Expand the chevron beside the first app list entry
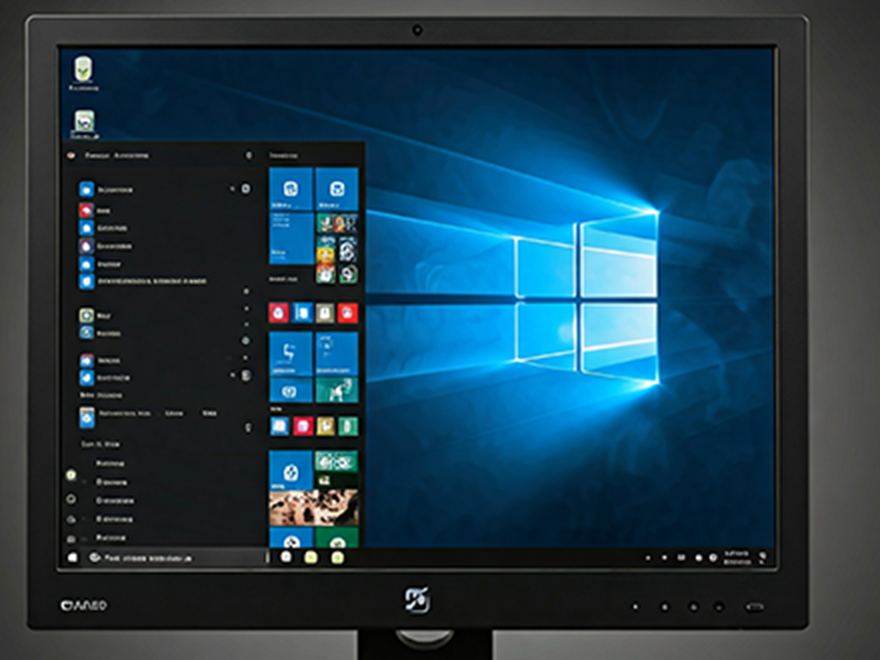Viewport: 880px width, 660px height. click(x=232, y=189)
